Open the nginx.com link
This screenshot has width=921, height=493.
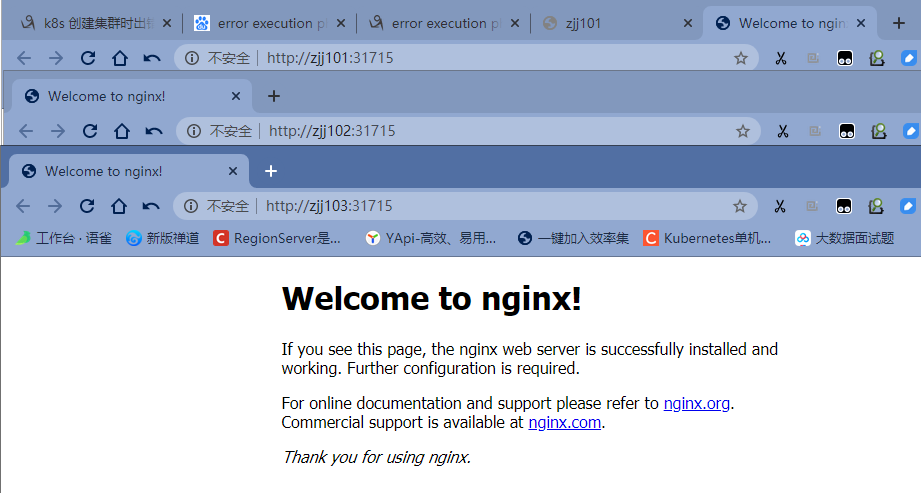(x=564, y=422)
